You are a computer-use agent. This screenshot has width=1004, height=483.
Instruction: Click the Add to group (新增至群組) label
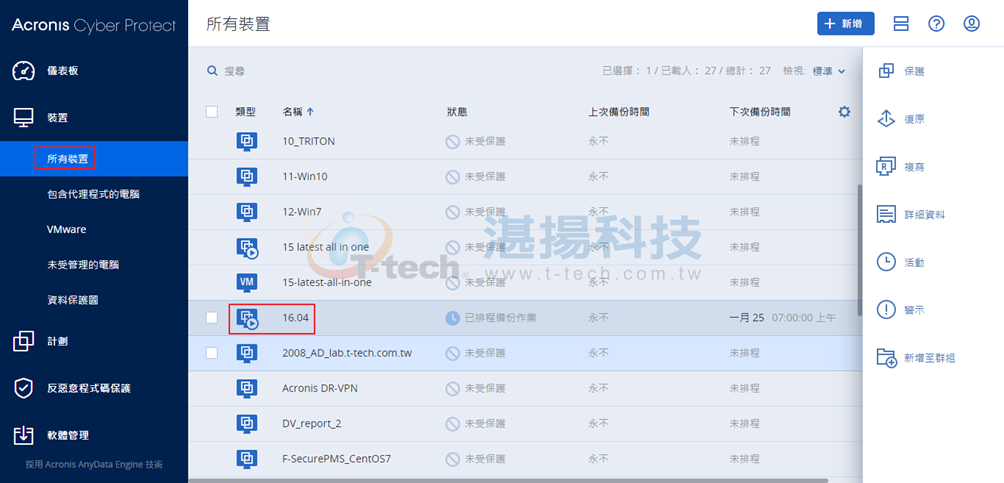pos(929,358)
